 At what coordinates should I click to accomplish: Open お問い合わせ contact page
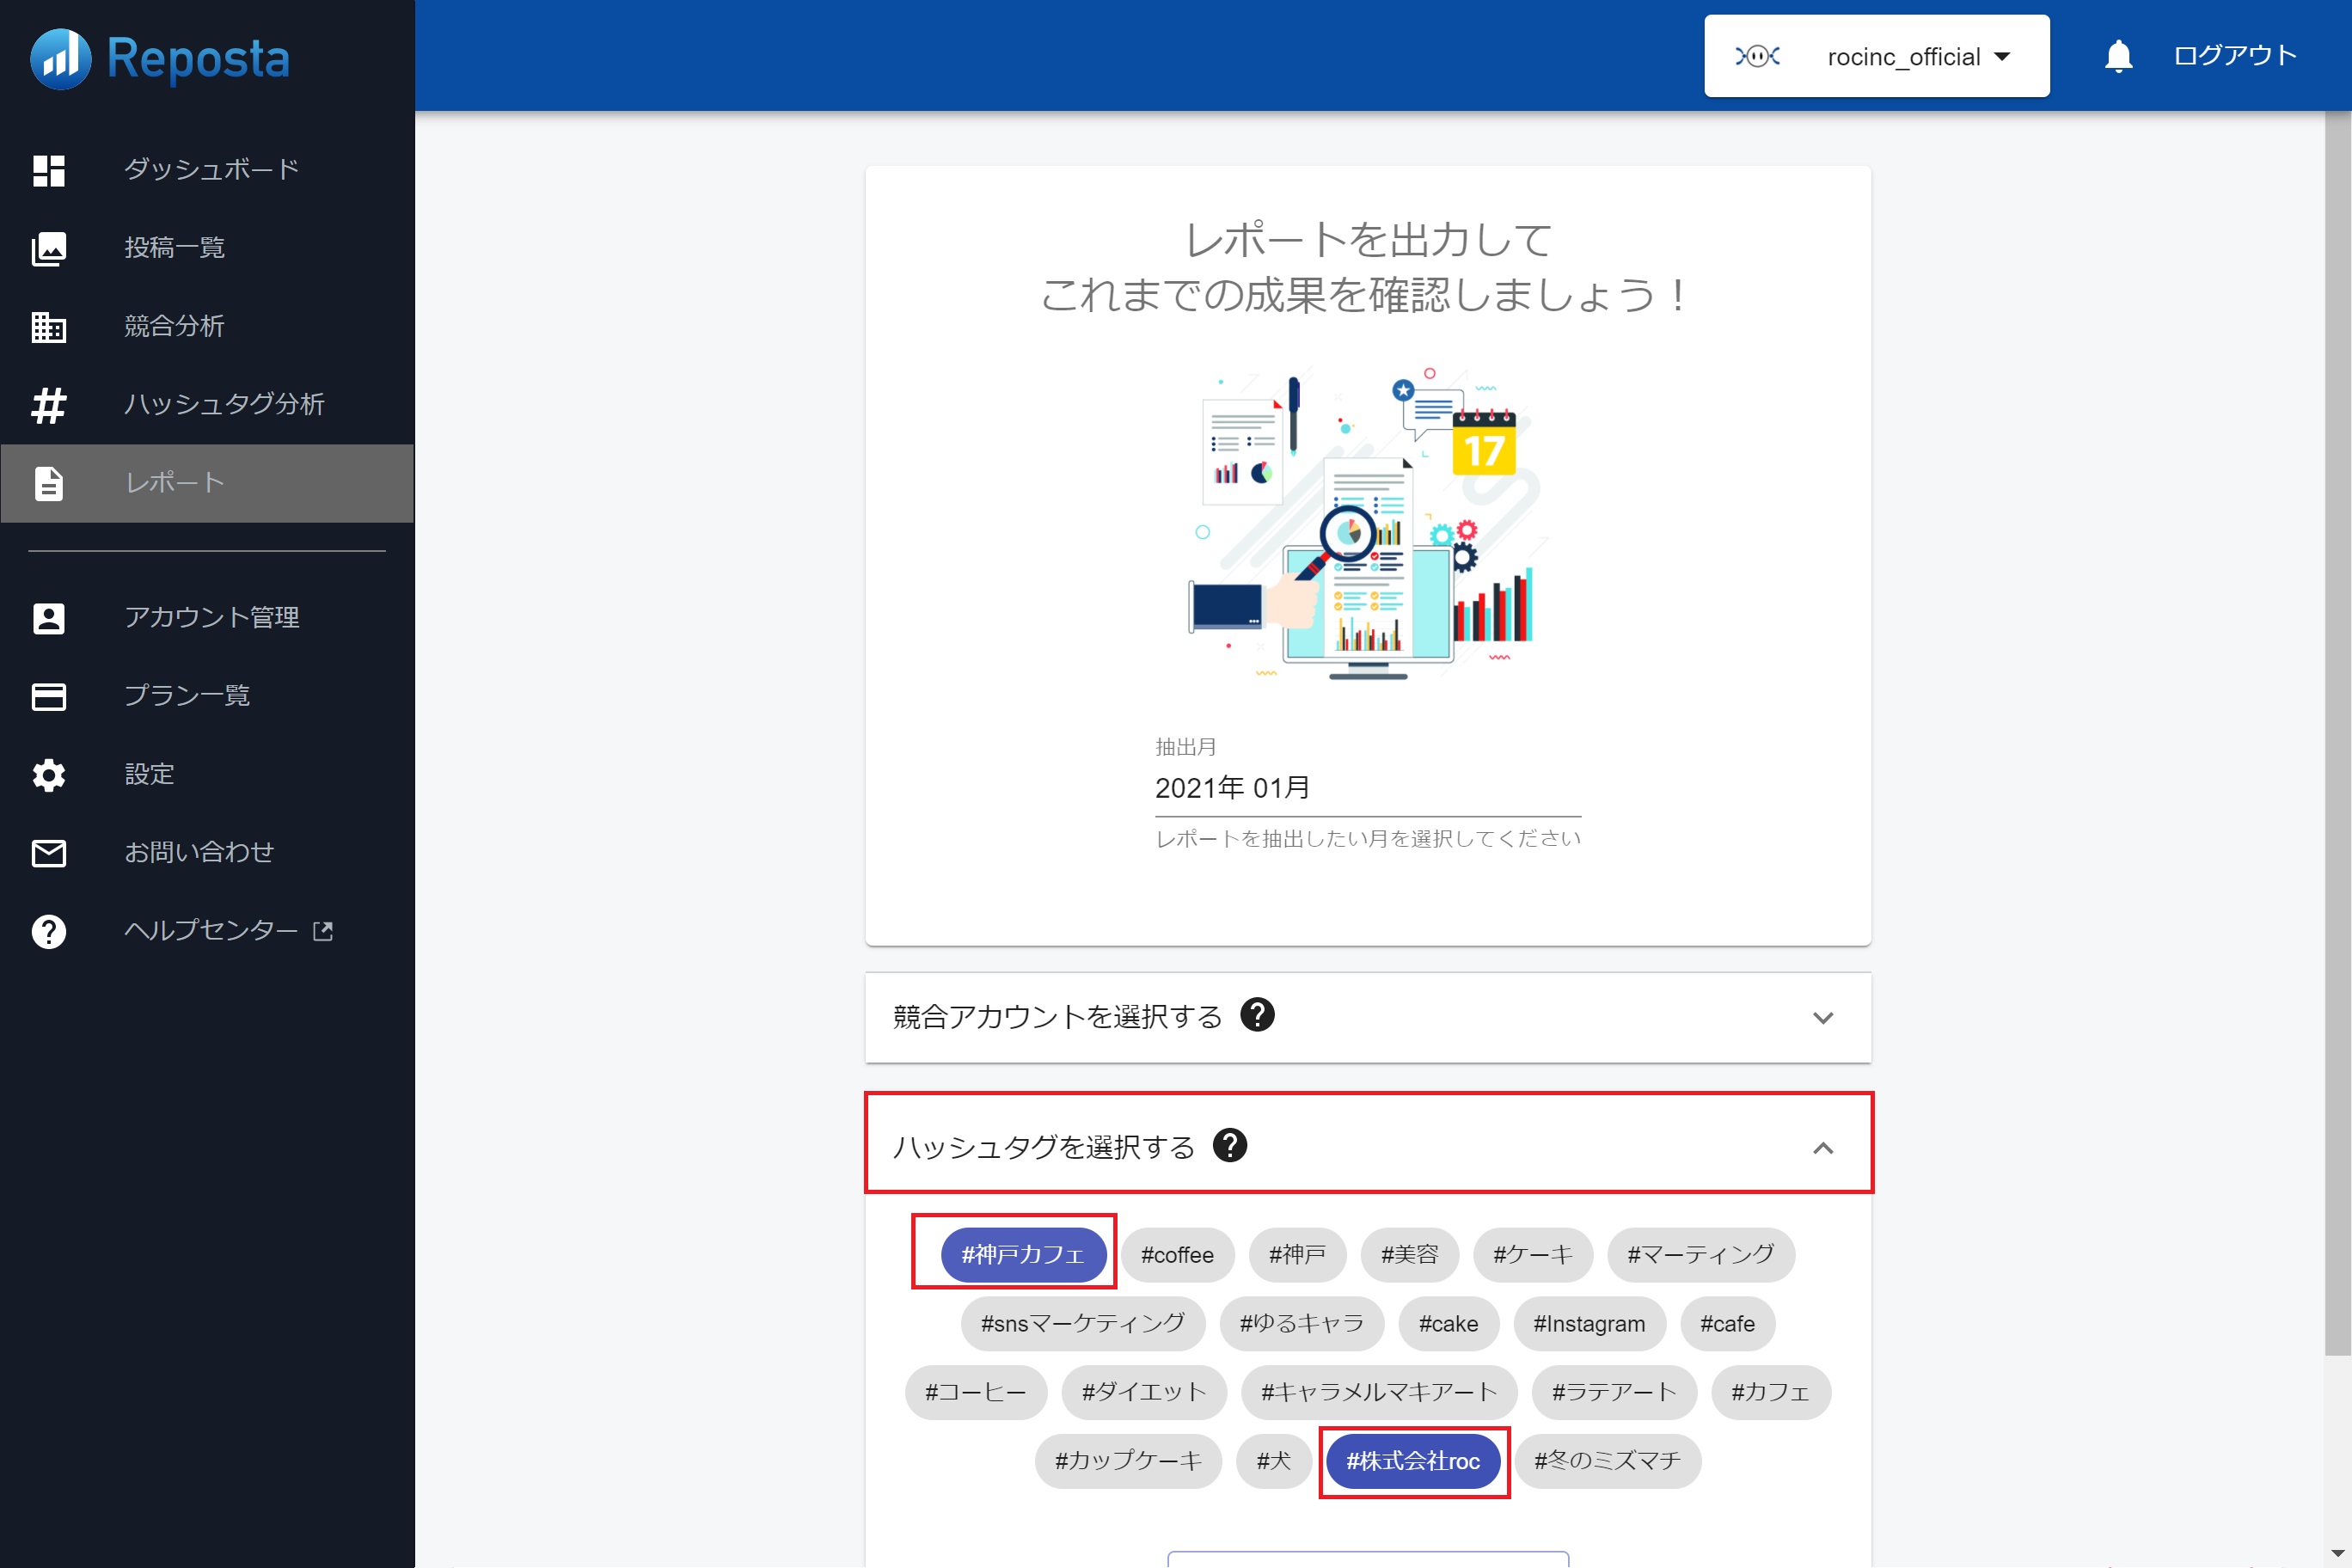[207, 853]
